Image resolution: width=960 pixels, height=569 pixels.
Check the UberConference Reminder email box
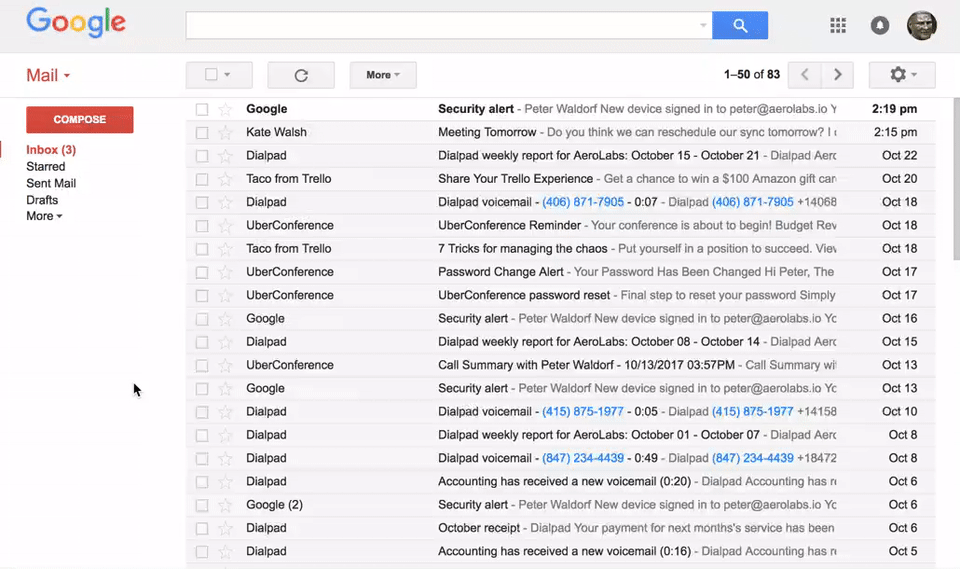click(201, 225)
